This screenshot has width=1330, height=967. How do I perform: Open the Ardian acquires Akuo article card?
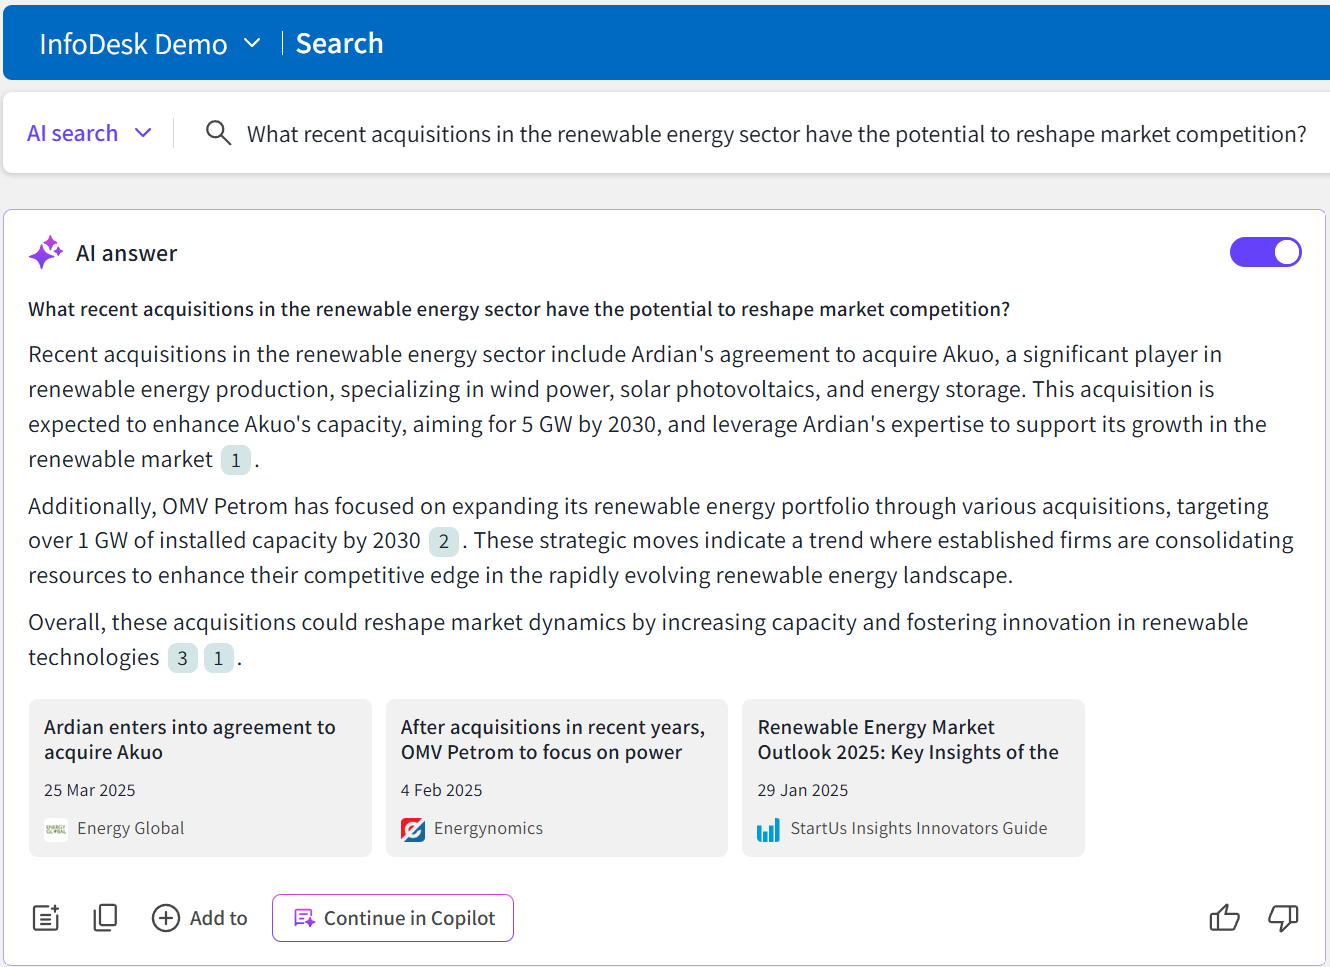point(200,777)
